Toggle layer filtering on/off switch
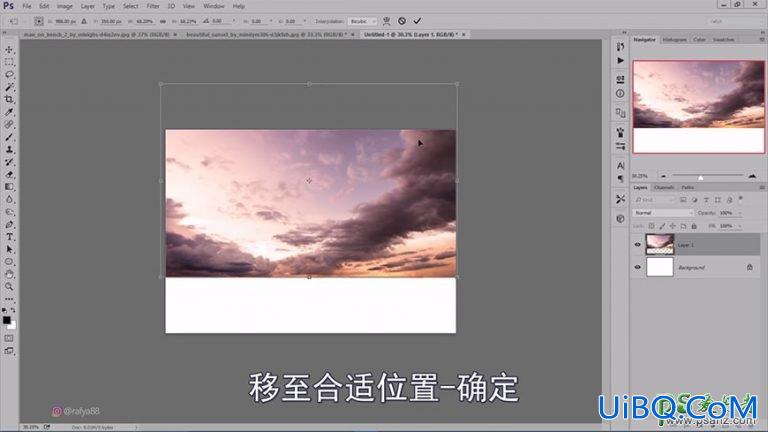The image size is (768, 432). coord(741,199)
